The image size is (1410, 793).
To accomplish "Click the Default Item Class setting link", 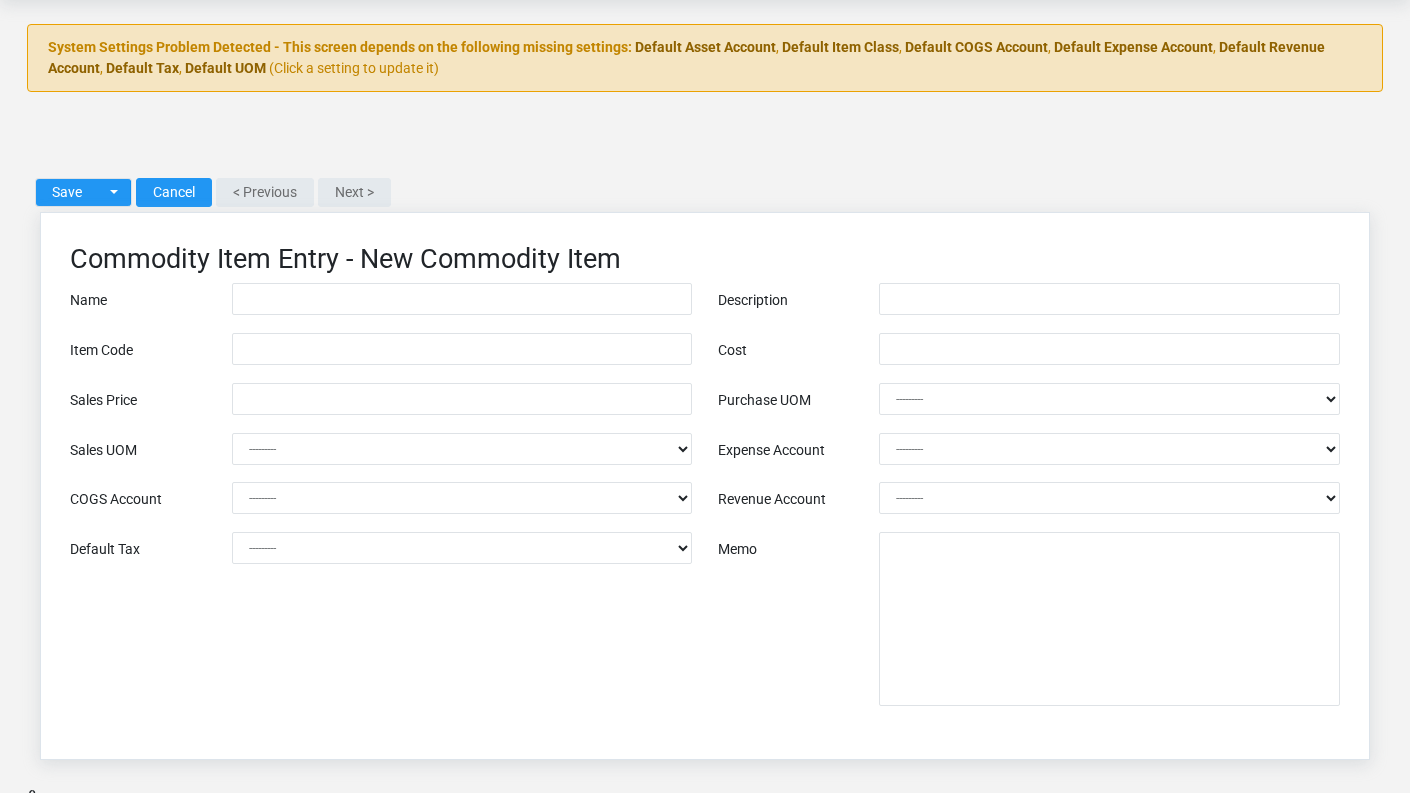I will click(840, 47).
